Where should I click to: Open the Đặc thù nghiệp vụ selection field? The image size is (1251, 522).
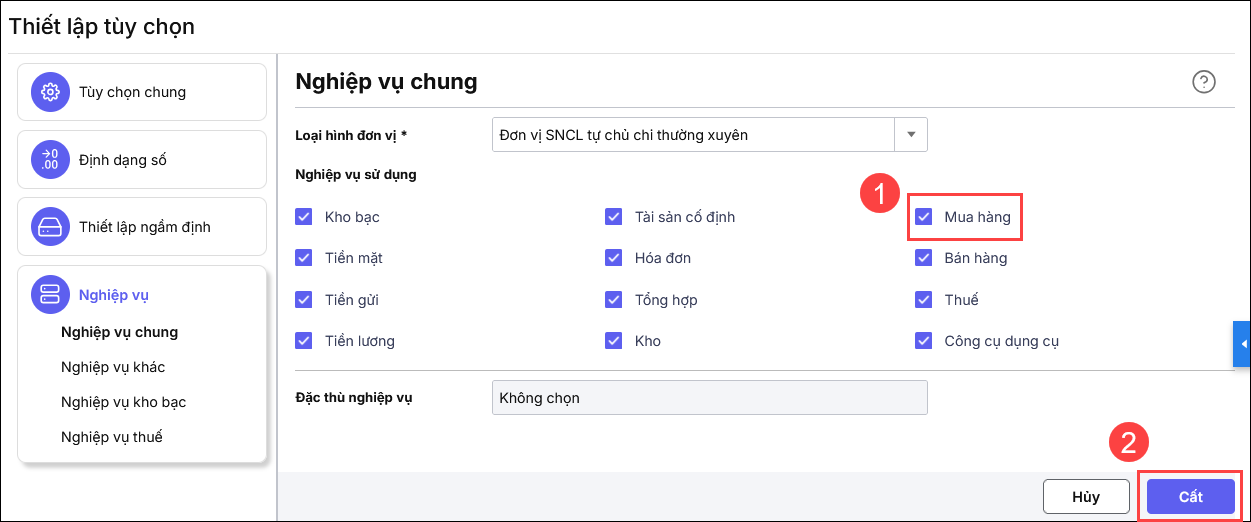[x=709, y=397]
